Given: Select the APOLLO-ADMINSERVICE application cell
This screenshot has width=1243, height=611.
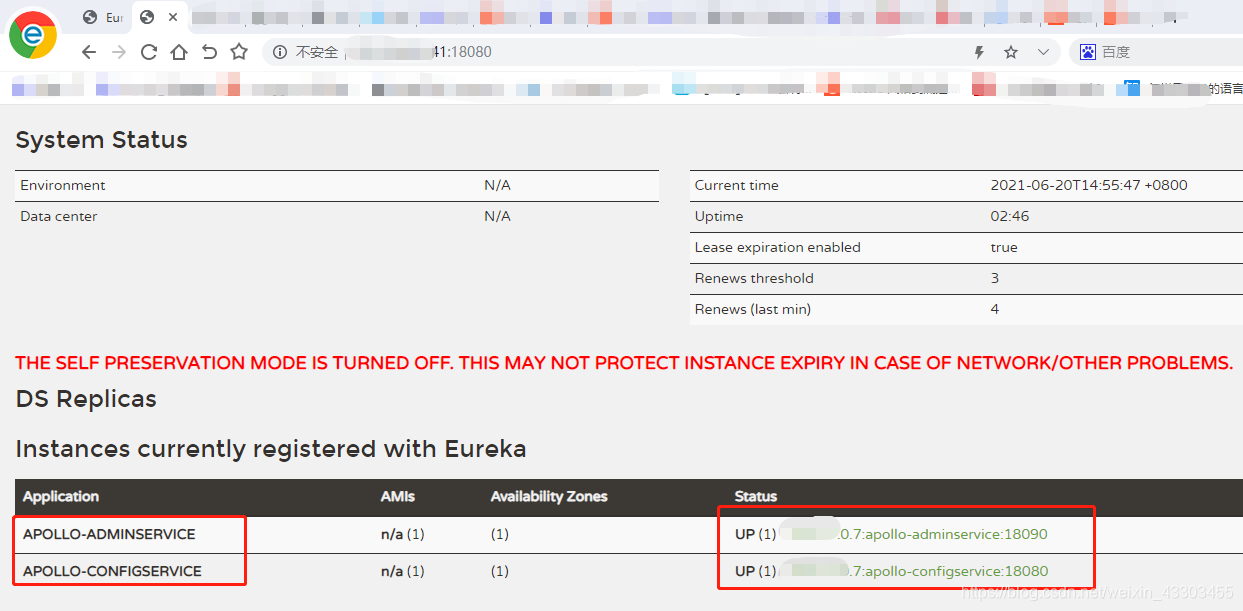Looking at the screenshot, I should tap(109, 534).
